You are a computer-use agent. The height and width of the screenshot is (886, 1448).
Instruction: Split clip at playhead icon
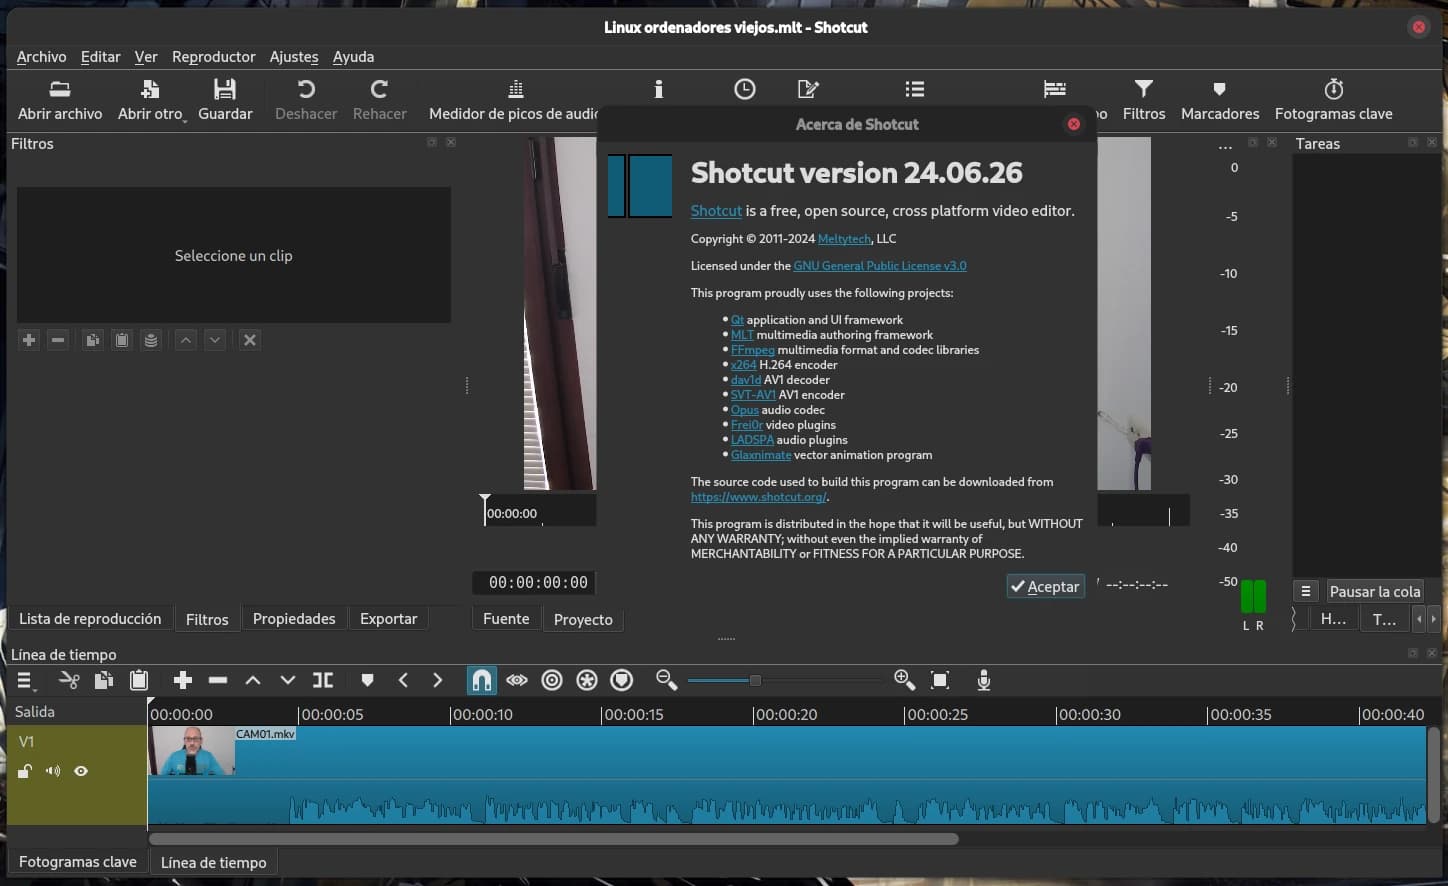point(323,680)
